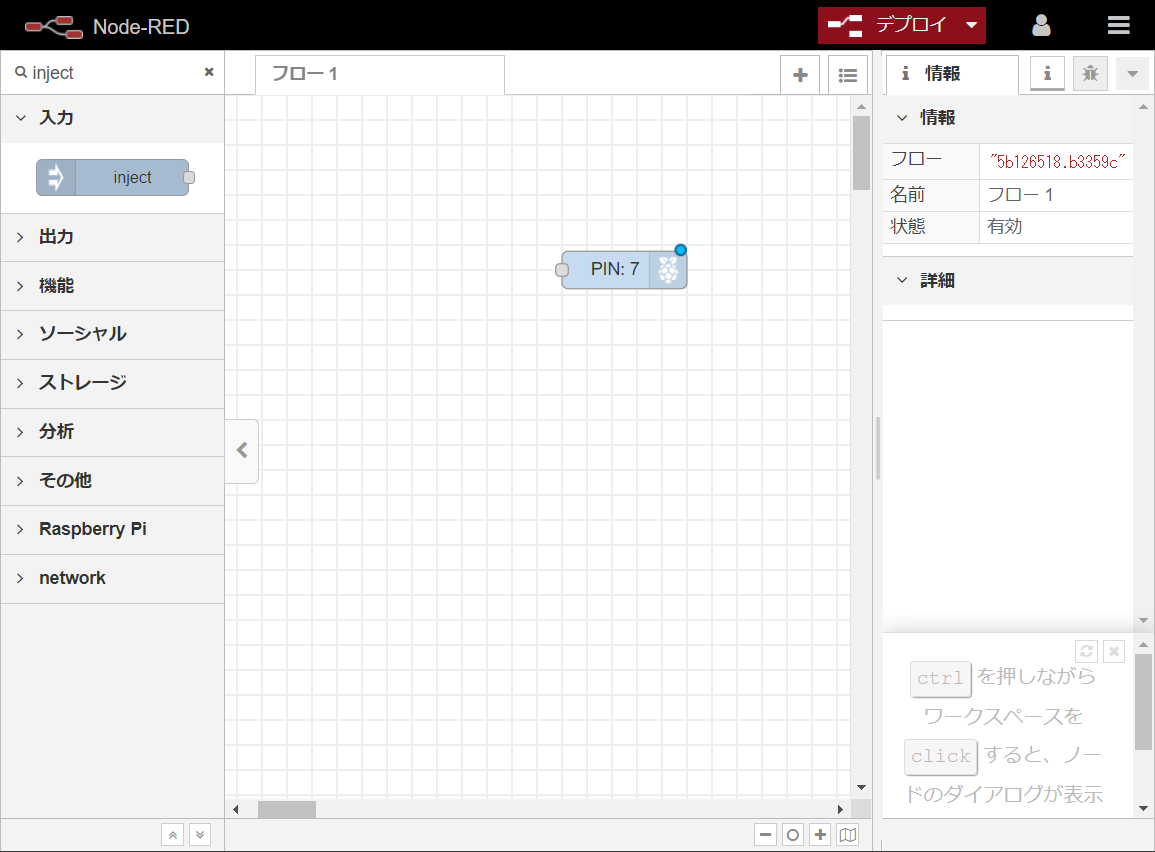This screenshot has height=852, width=1155.
Task: Collapse all palette categories button
Action: tap(172, 835)
